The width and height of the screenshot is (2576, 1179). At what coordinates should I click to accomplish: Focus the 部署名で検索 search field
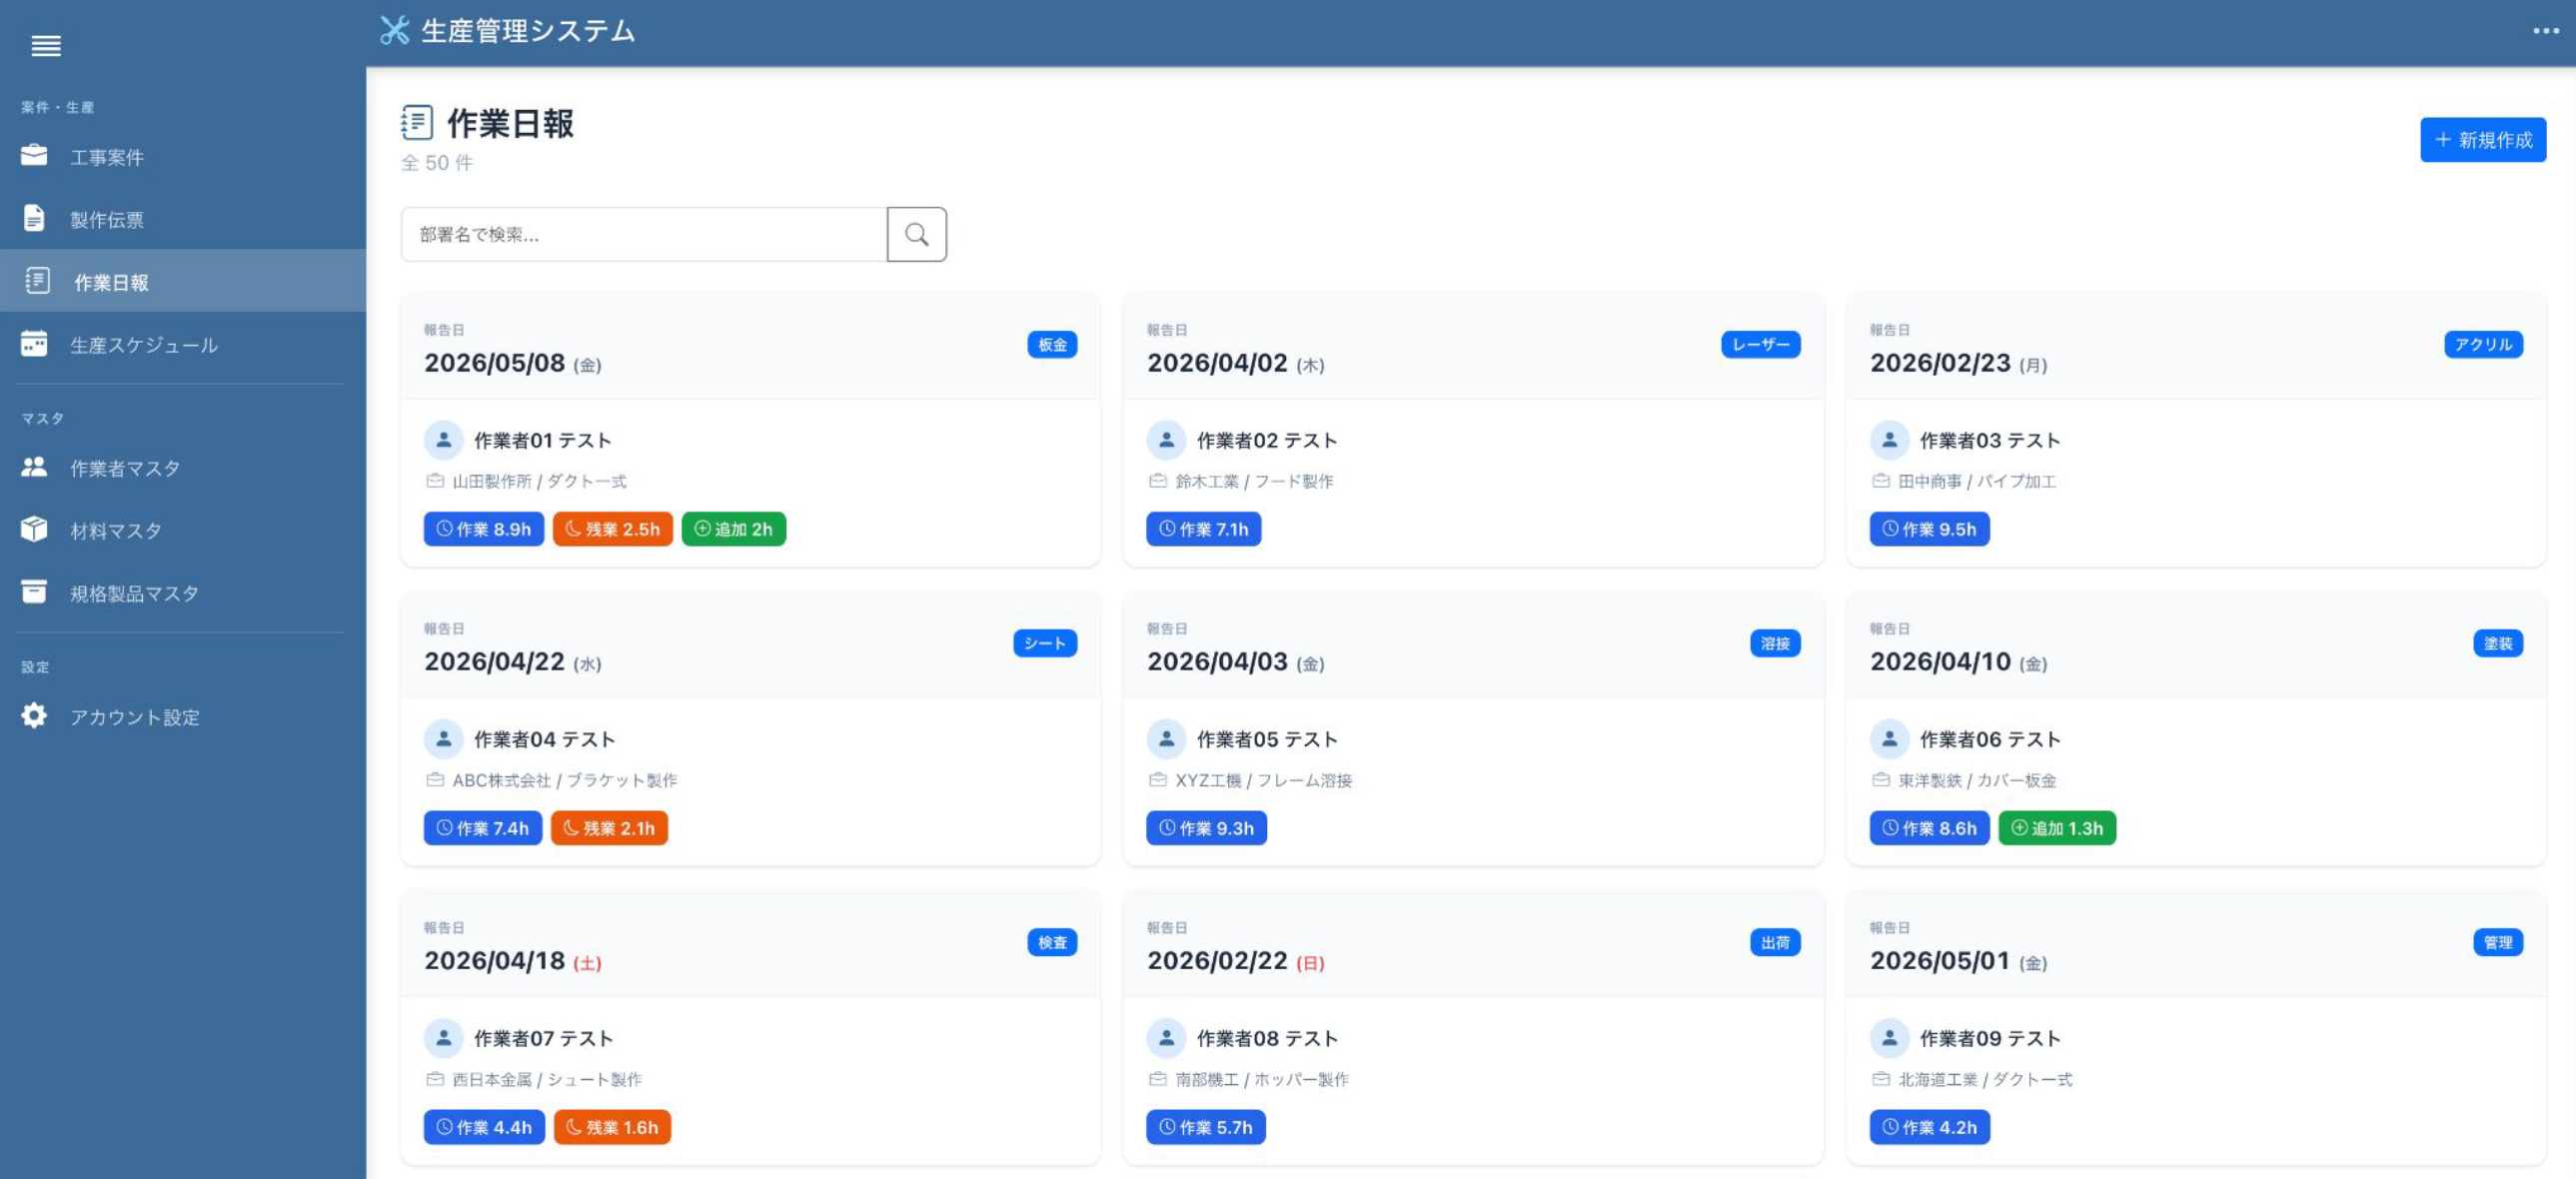click(x=644, y=234)
